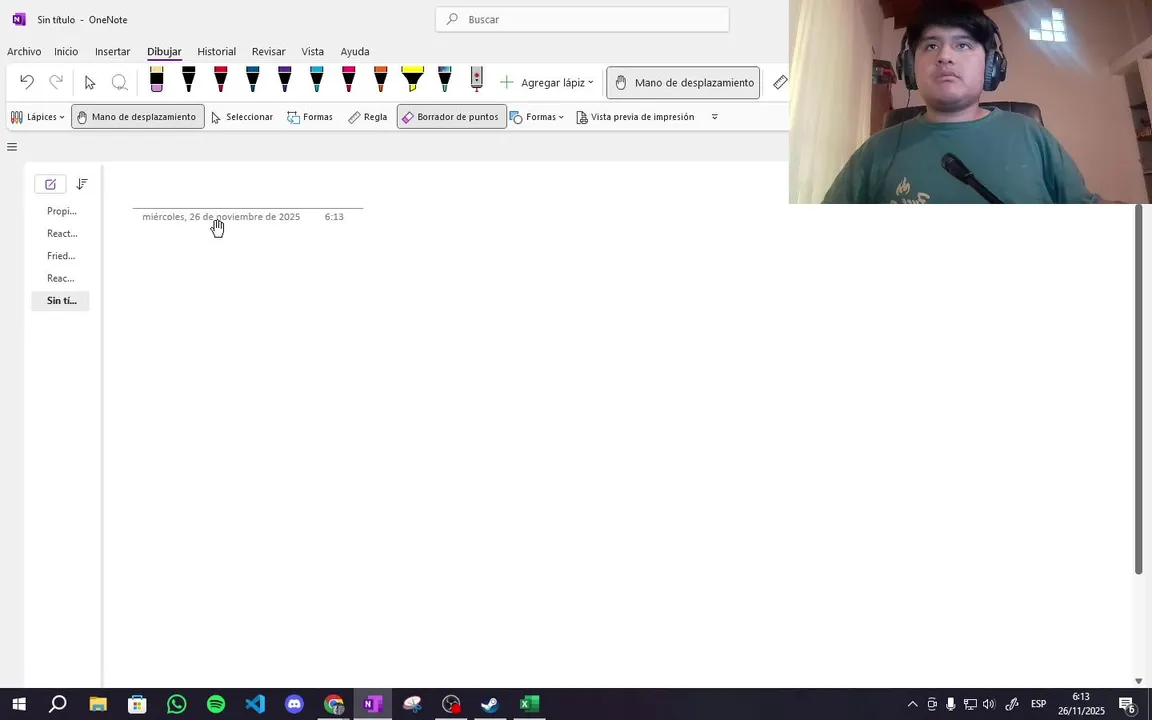Select the yellow highlighter
Viewport: 1152px width, 720px height.
coord(413,79)
